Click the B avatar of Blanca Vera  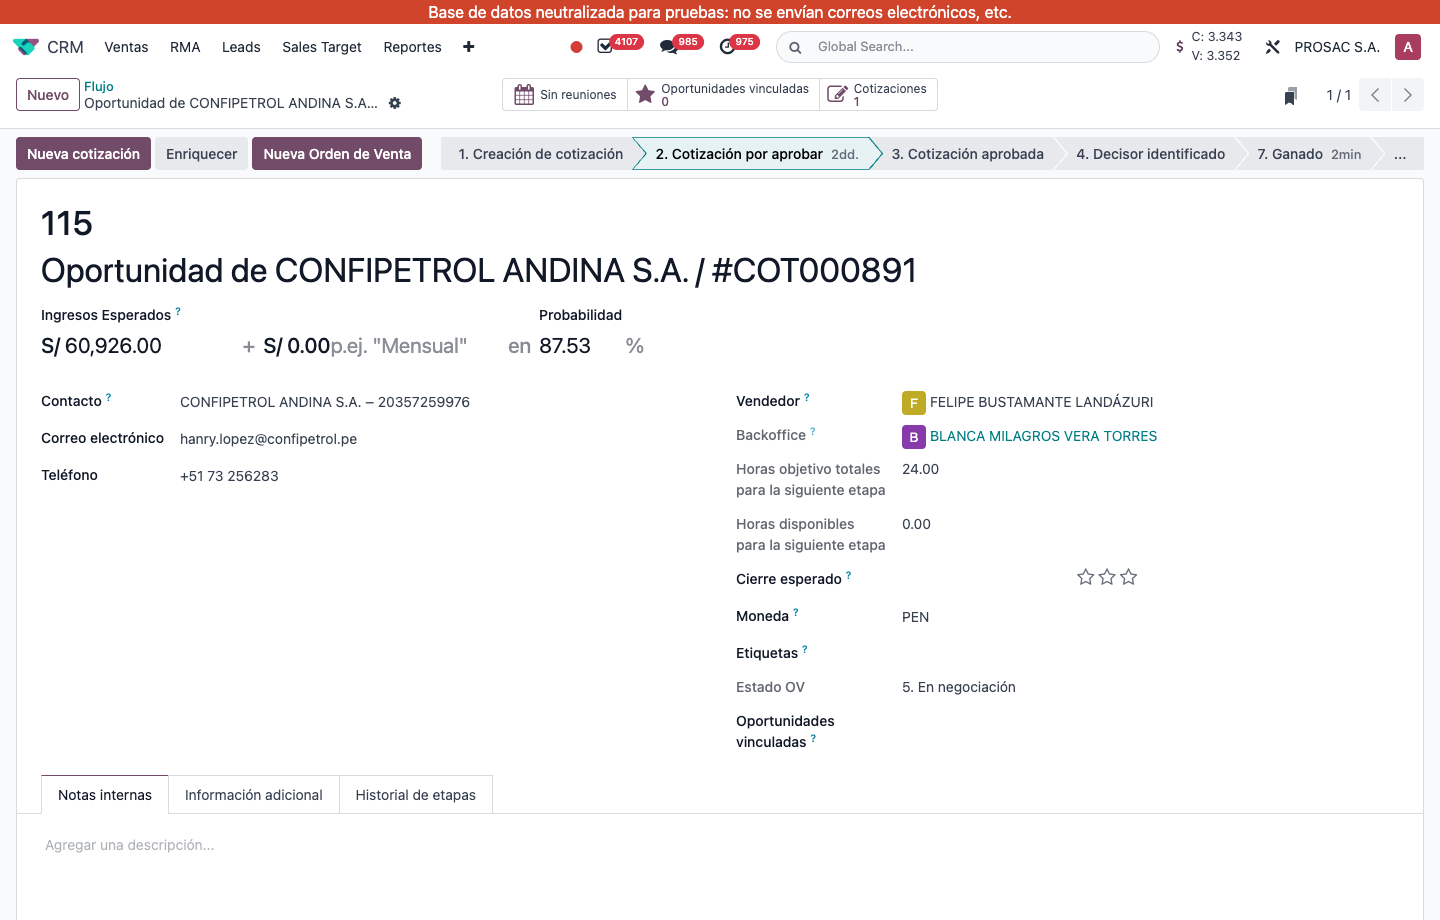(913, 437)
